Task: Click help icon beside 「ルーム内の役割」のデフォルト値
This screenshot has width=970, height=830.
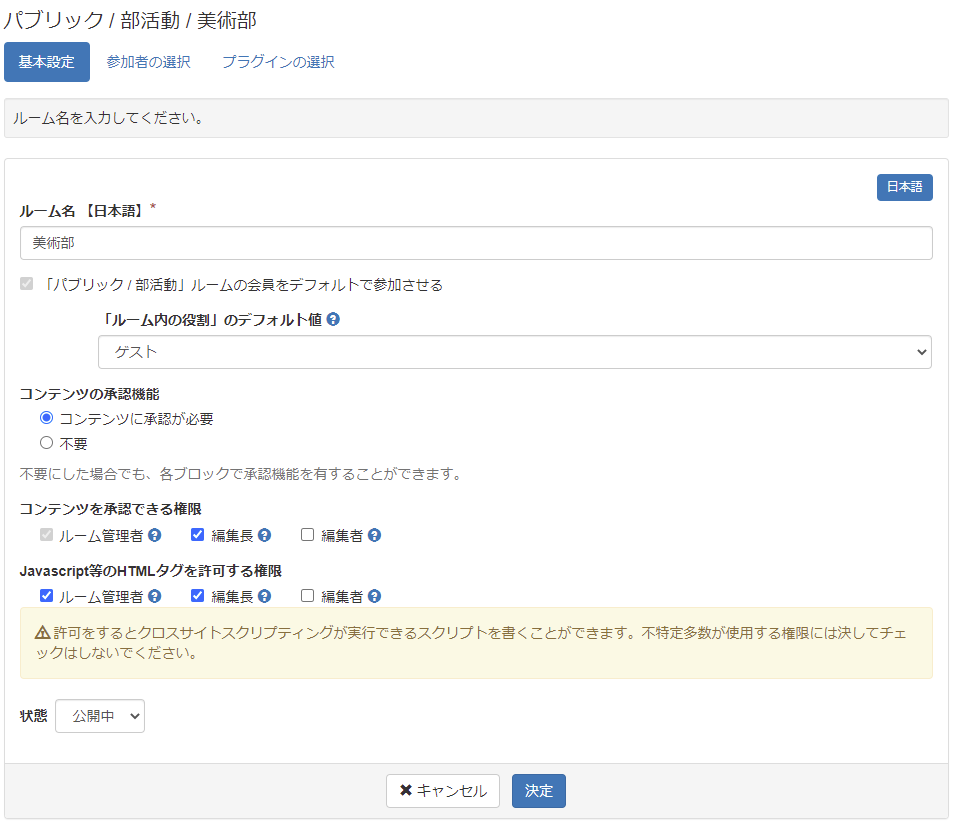Action: click(x=333, y=320)
